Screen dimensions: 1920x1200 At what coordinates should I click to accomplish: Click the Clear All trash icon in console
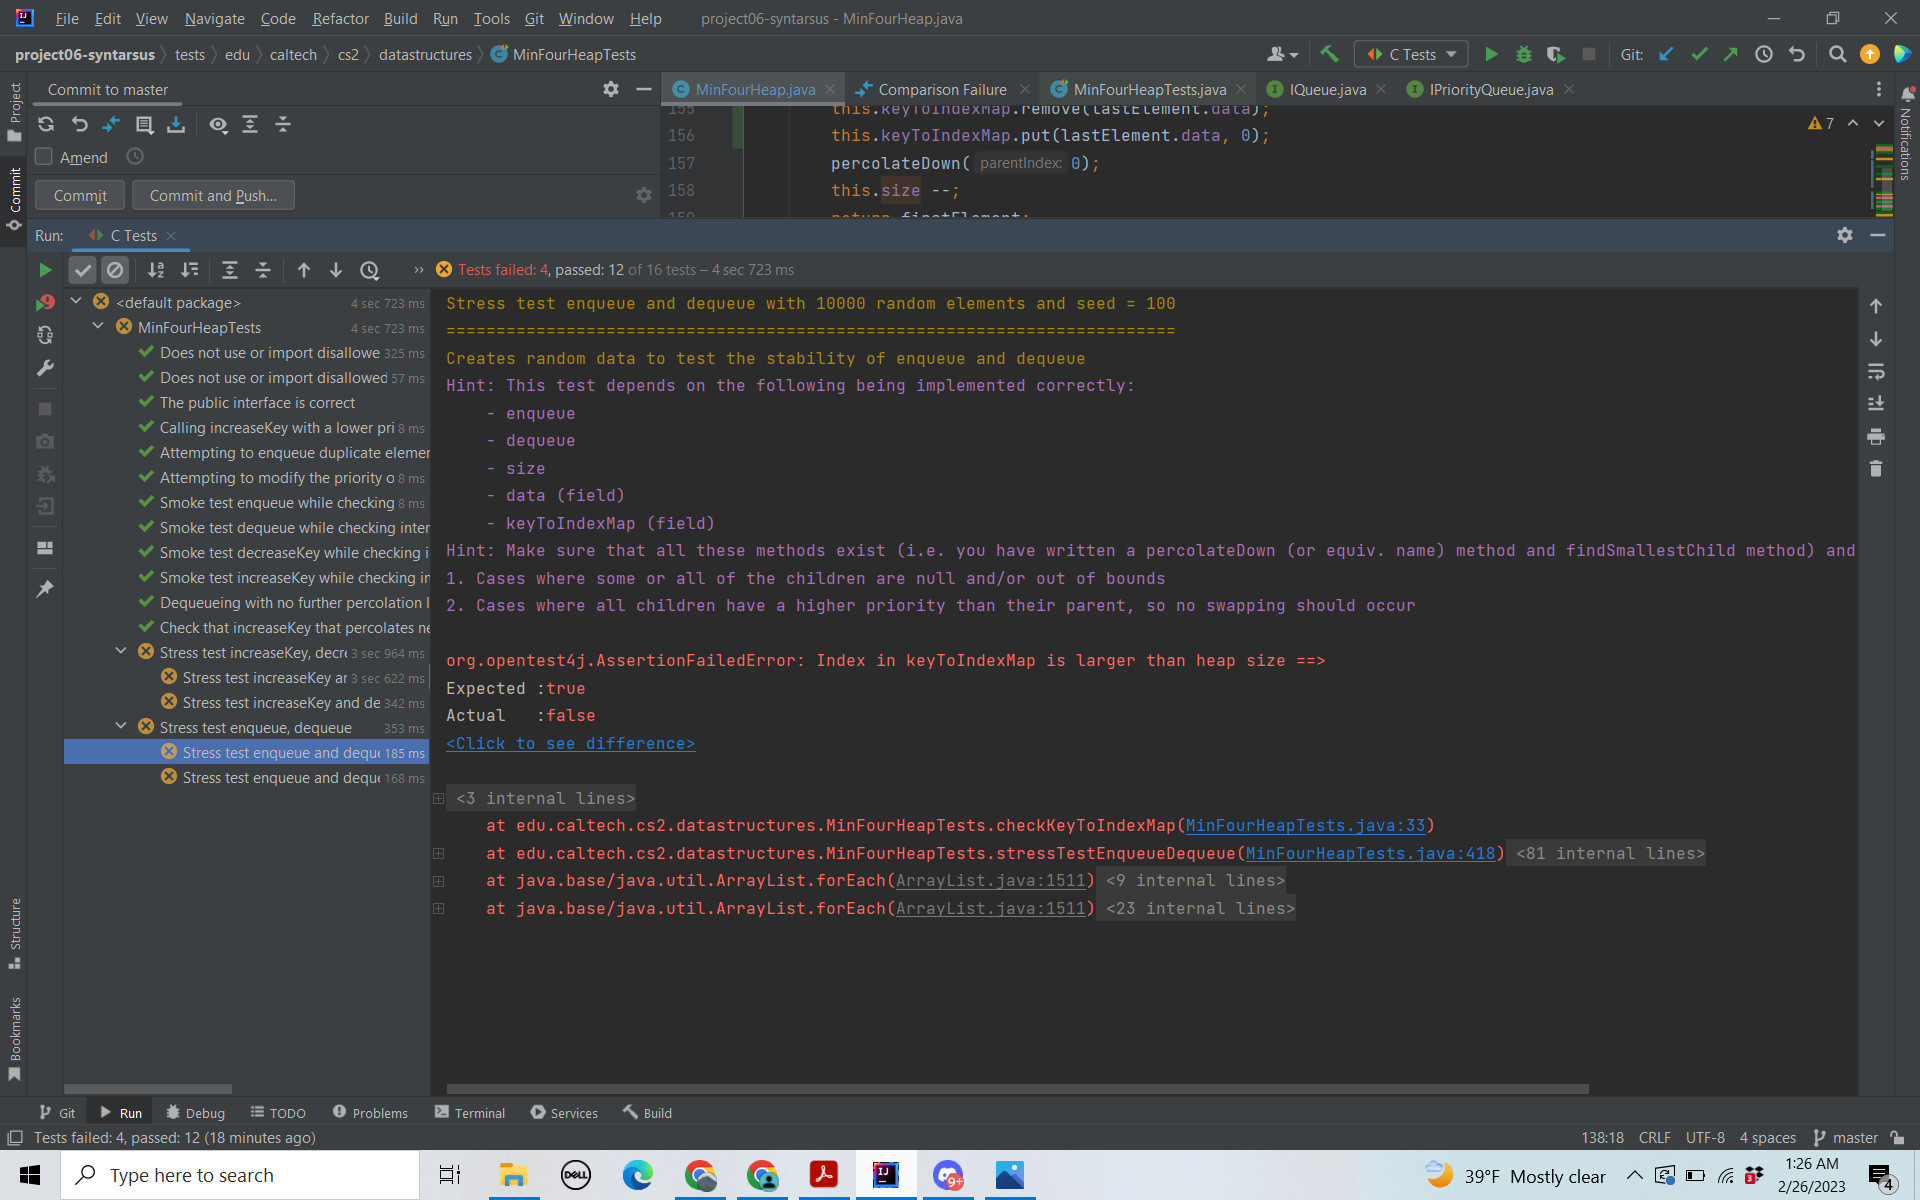click(x=1876, y=469)
